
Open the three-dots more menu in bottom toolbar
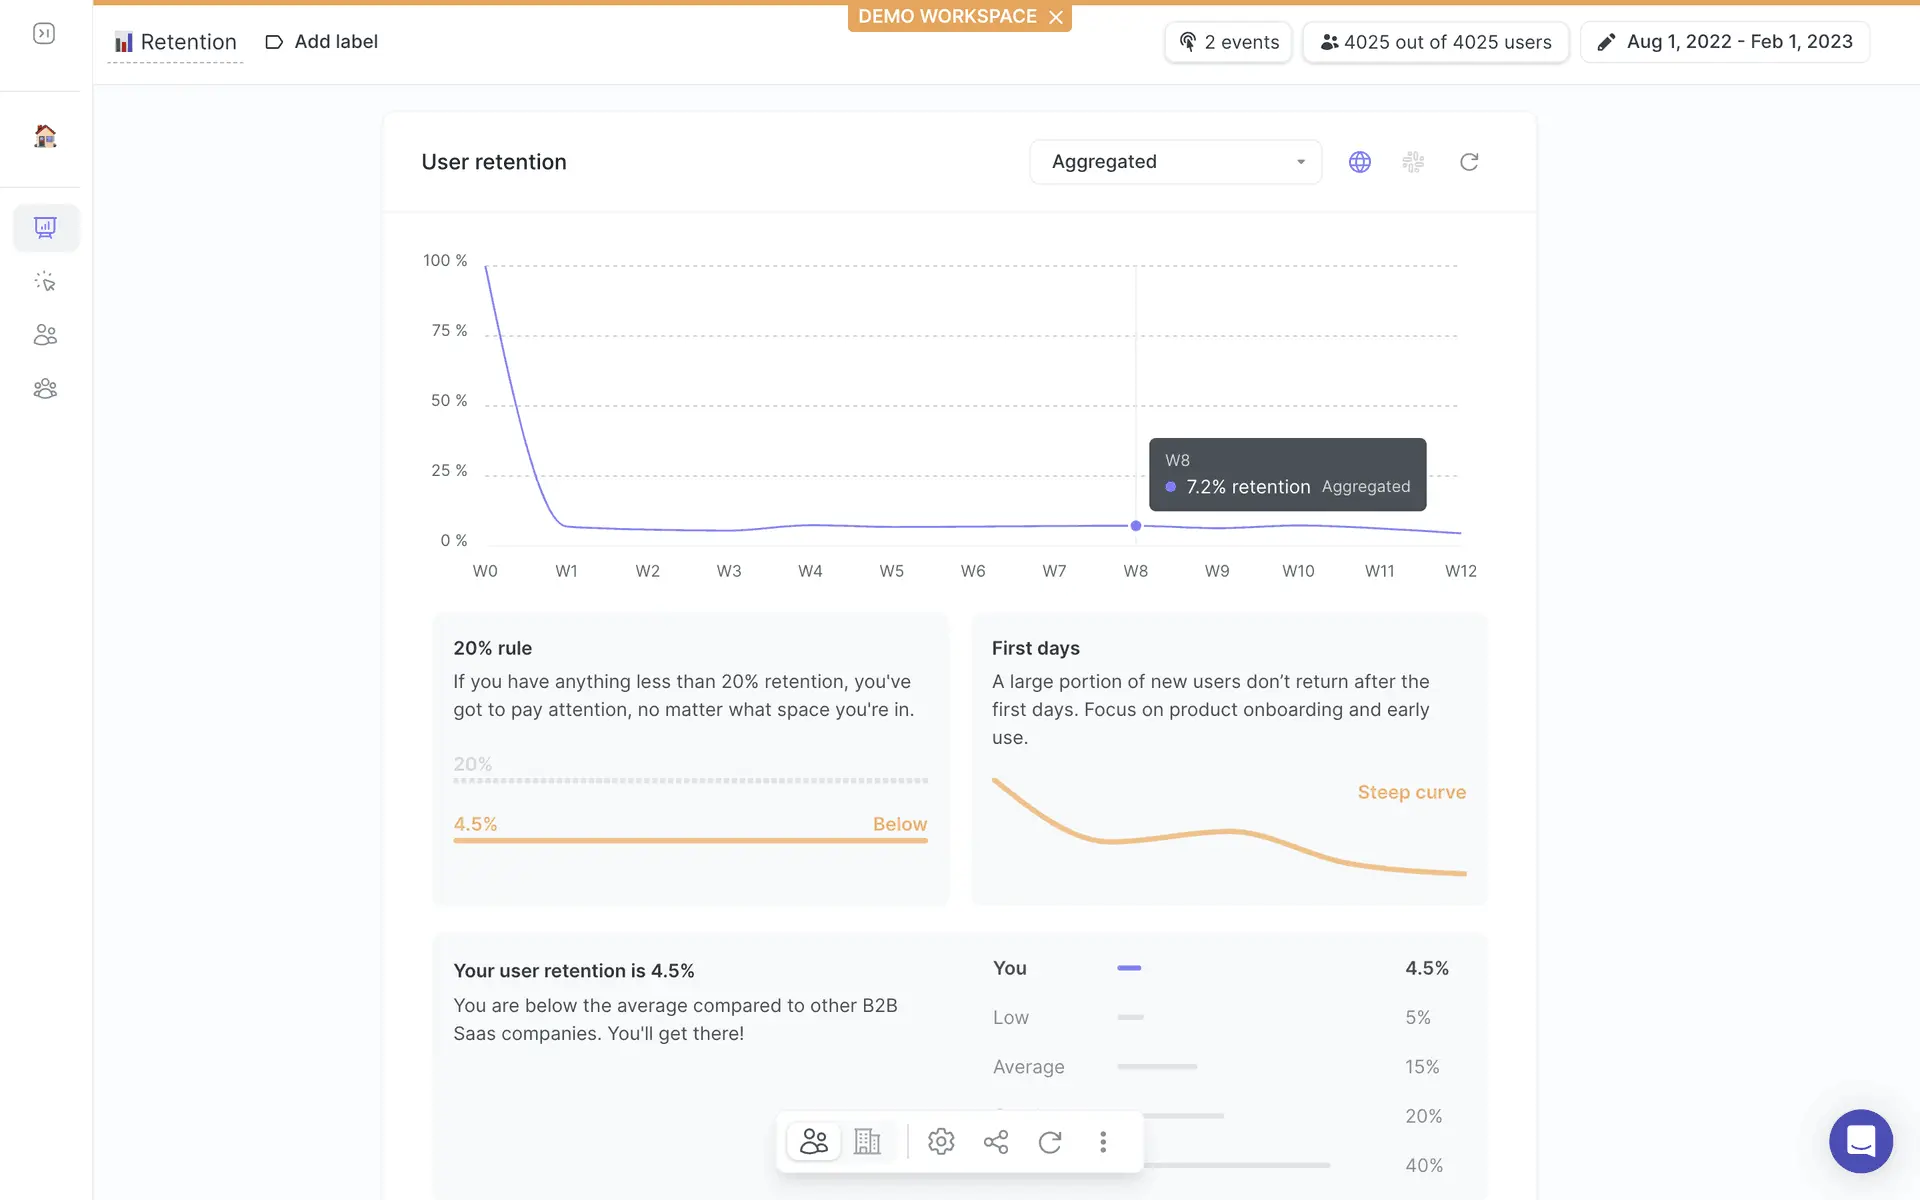[1103, 1142]
